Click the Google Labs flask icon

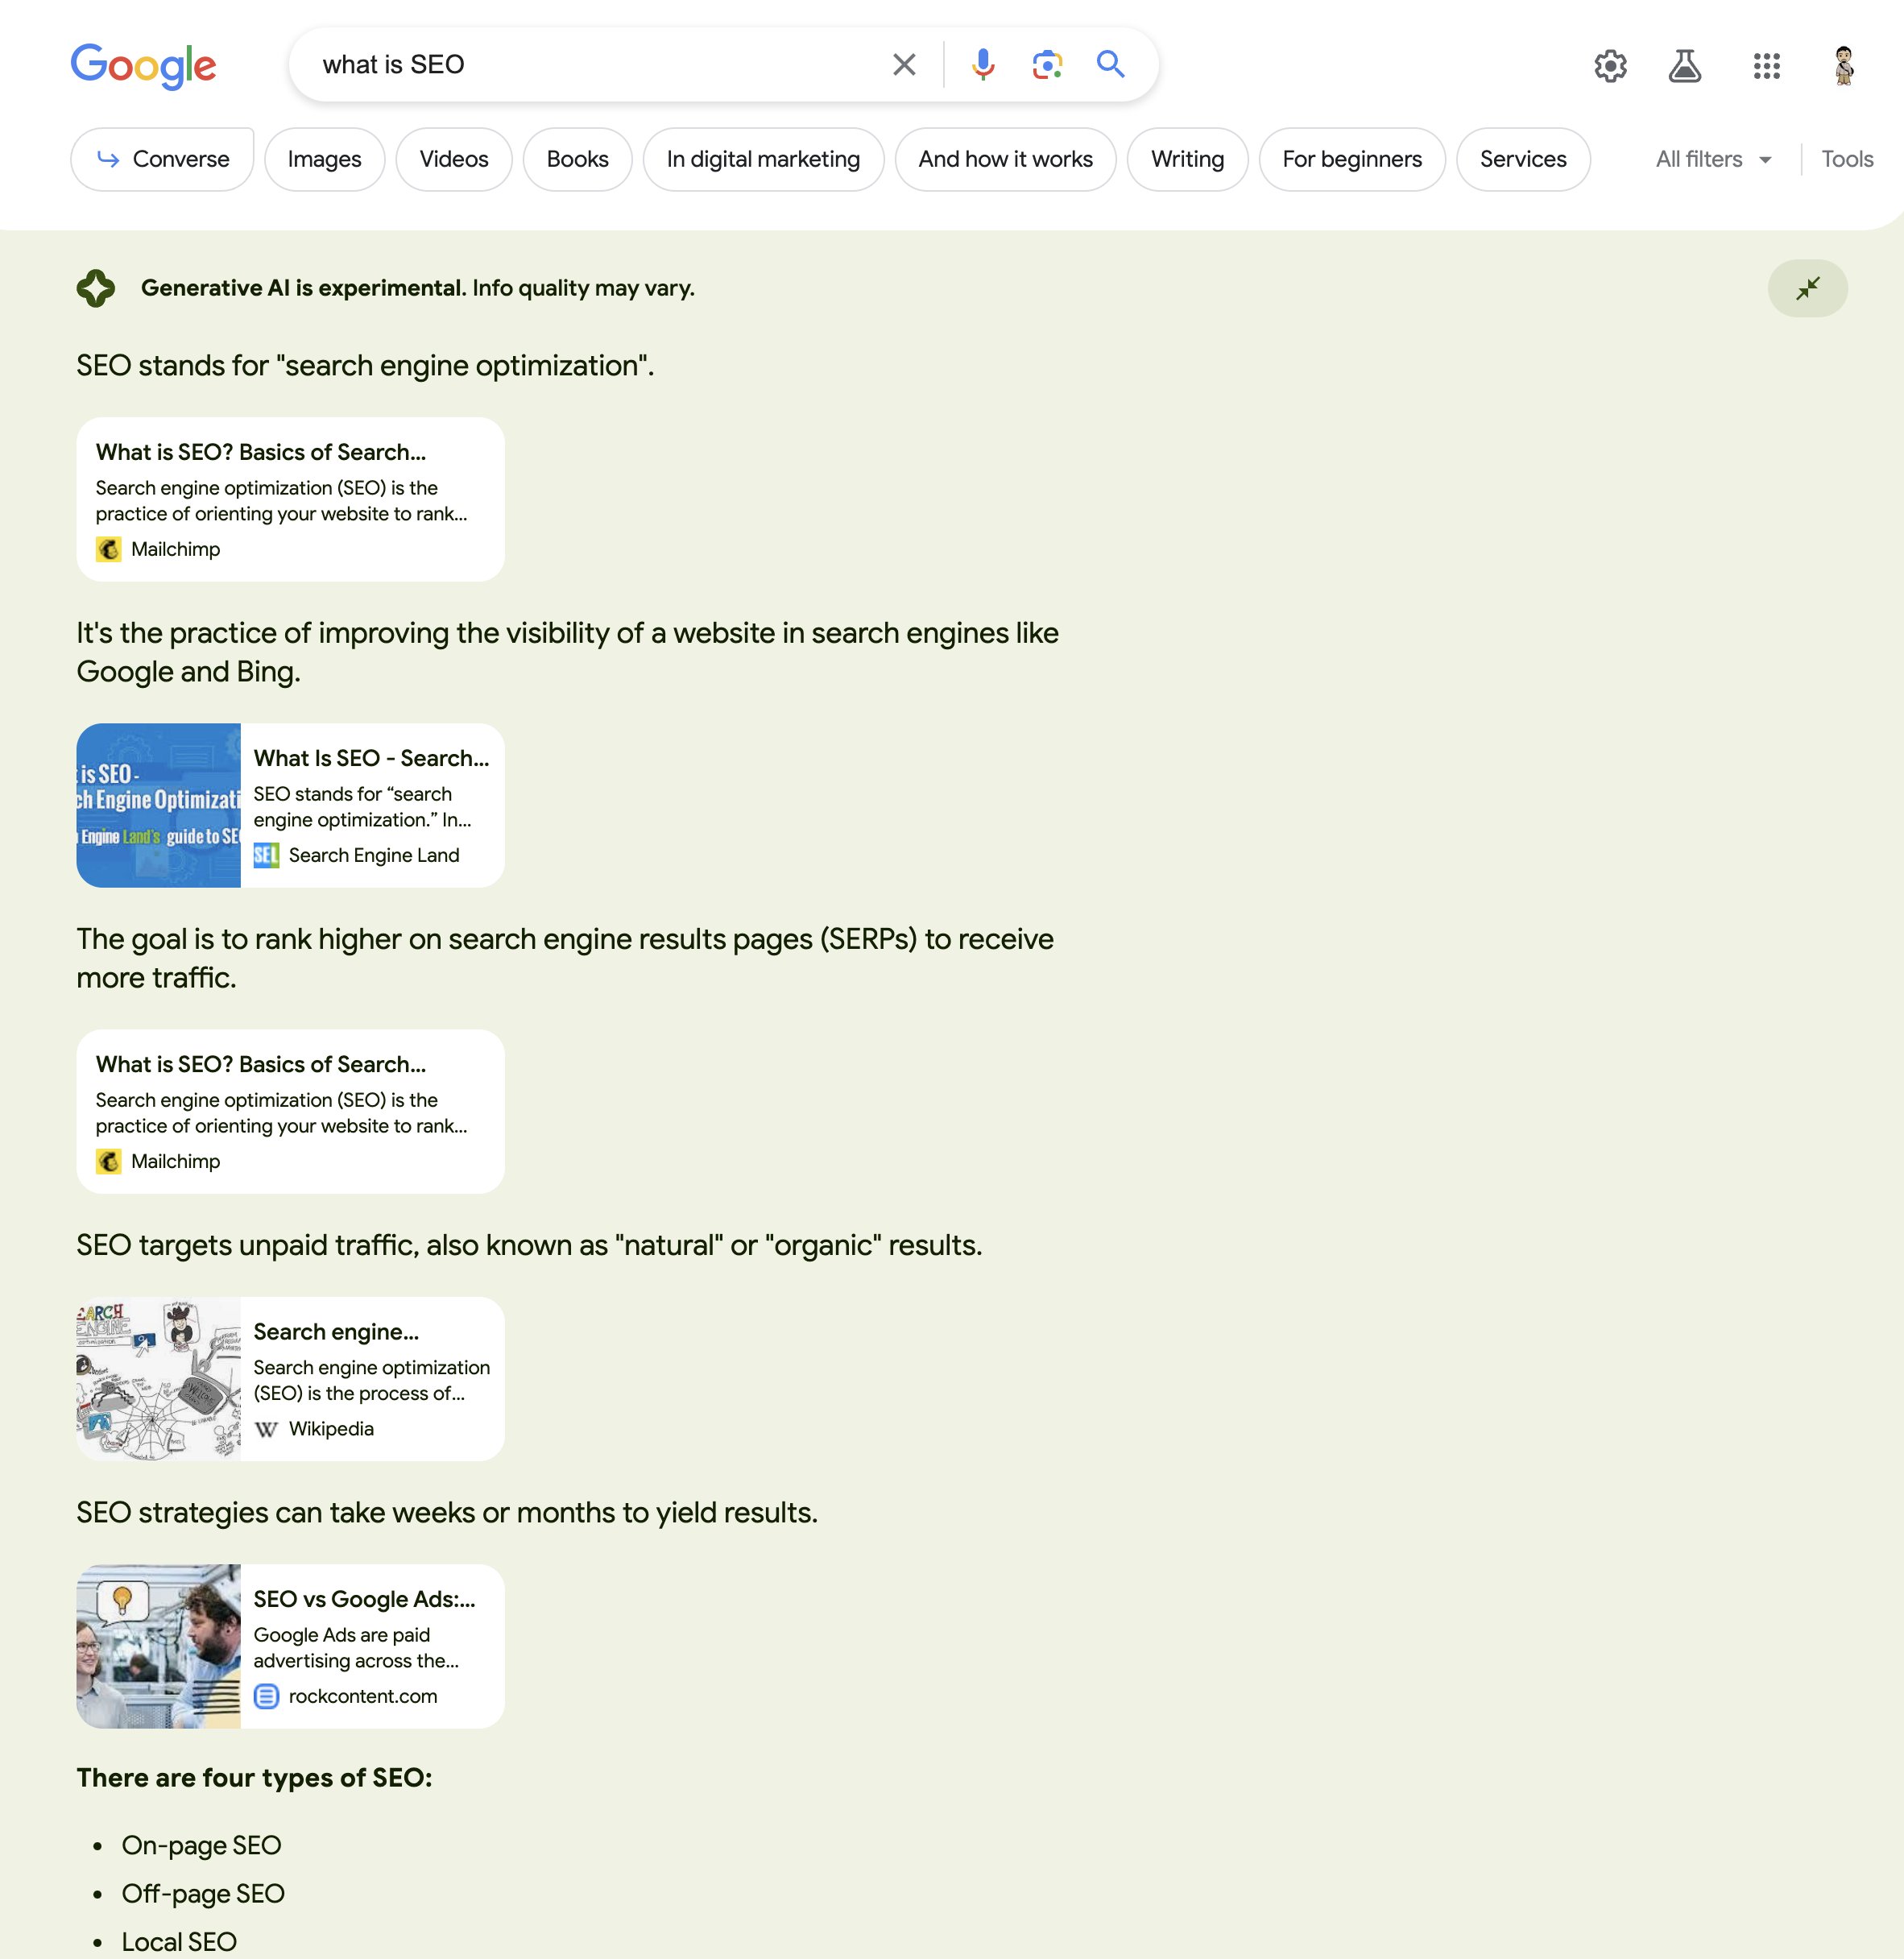click(x=1687, y=64)
